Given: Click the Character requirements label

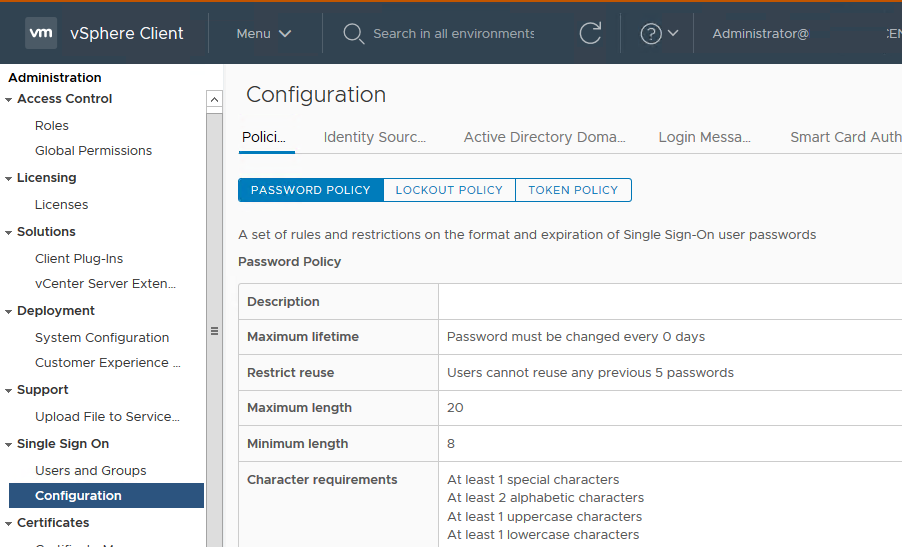Looking at the screenshot, I should point(322,480).
